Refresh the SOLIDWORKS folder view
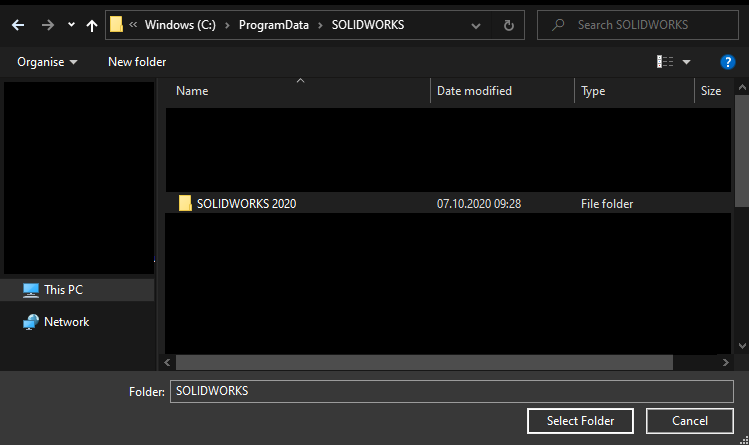This screenshot has width=749, height=445. (x=509, y=25)
